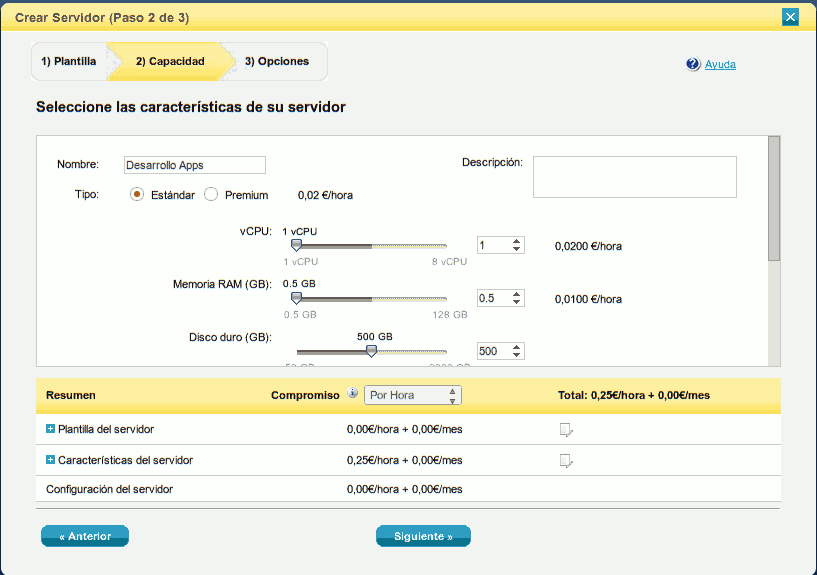Click the Memoria RAM slider handle
This screenshot has height=575, width=817.
pos(296,298)
